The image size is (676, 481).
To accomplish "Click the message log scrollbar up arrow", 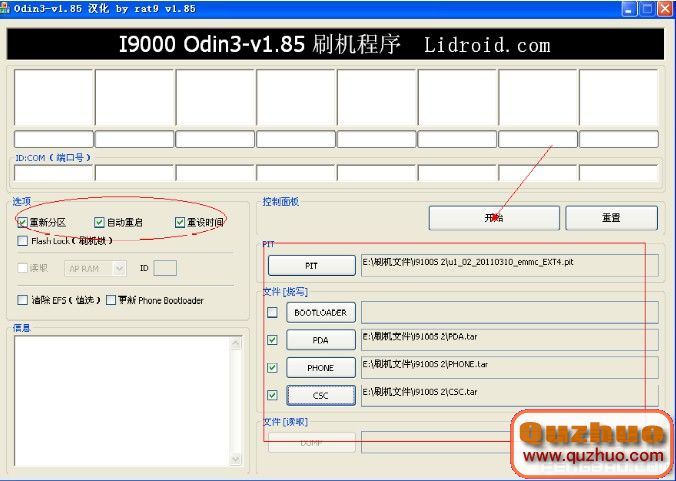I will click(x=236, y=343).
